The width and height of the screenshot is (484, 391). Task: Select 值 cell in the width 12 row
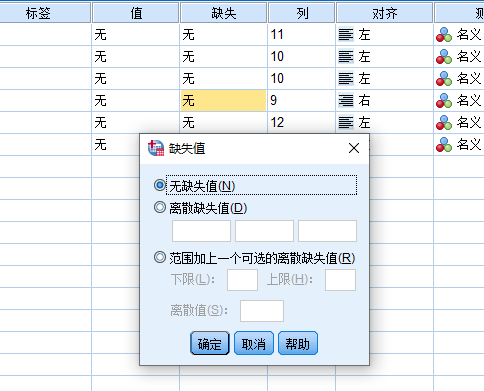tap(136, 122)
